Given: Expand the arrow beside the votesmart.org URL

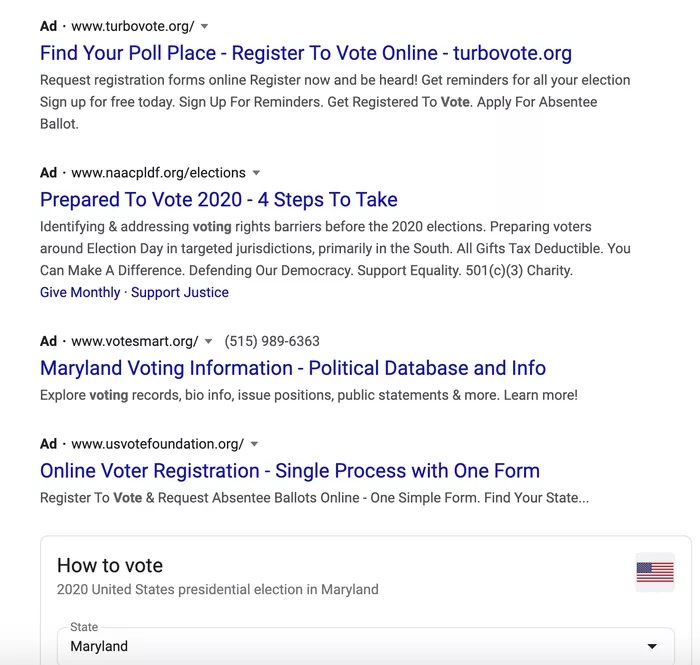Looking at the screenshot, I should tap(208, 342).
